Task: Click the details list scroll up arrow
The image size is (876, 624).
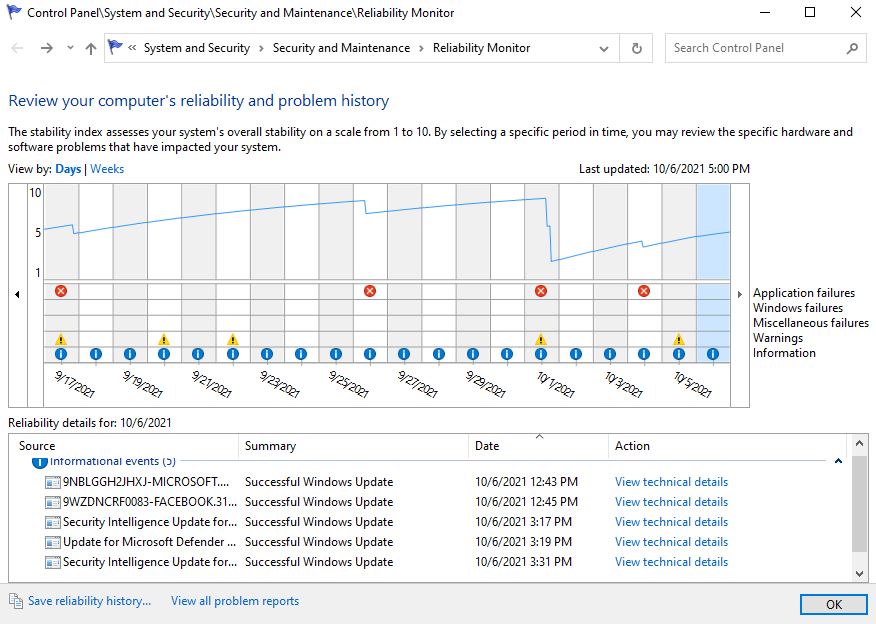Action: pos(860,444)
